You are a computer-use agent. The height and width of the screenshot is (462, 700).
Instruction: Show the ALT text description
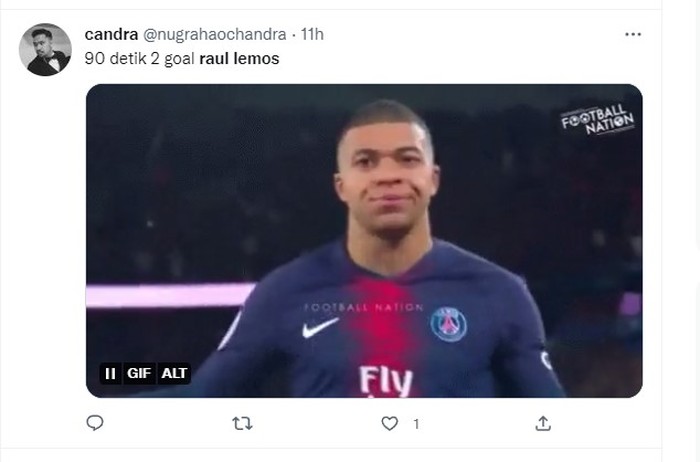click(174, 374)
